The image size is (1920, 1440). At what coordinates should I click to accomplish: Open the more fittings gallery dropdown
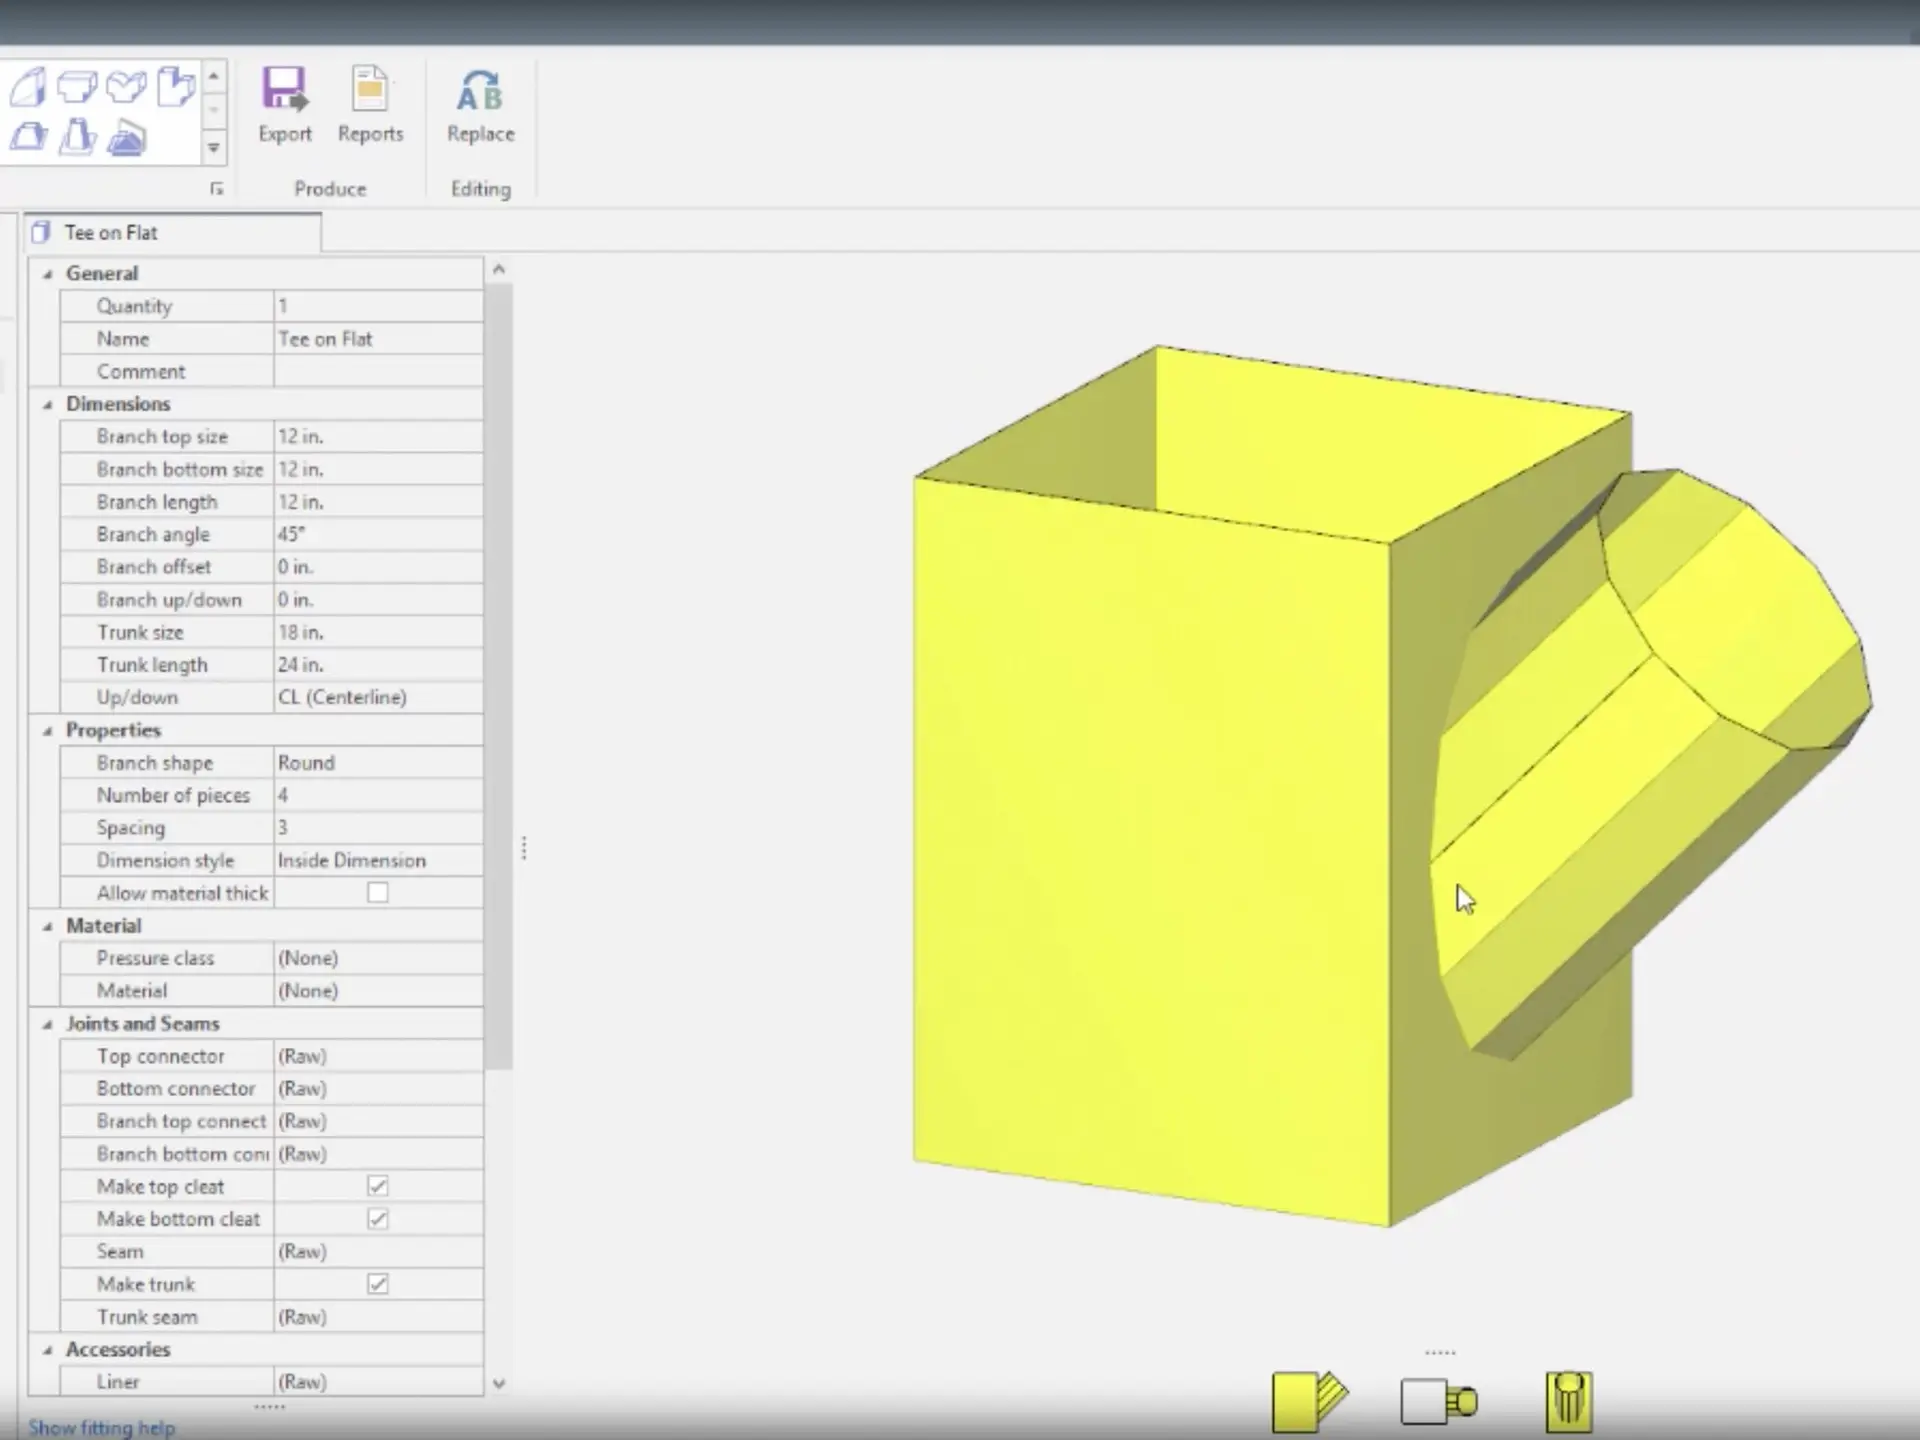click(x=213, y=147)
